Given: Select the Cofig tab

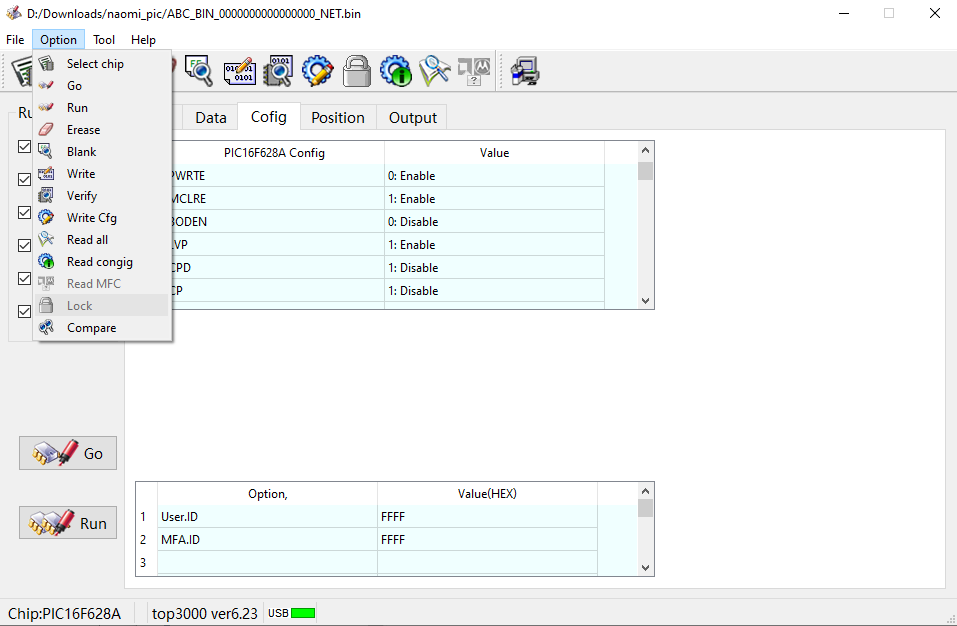Looking at the screenshot, I should pyautogui.click(x=269, y=117).
